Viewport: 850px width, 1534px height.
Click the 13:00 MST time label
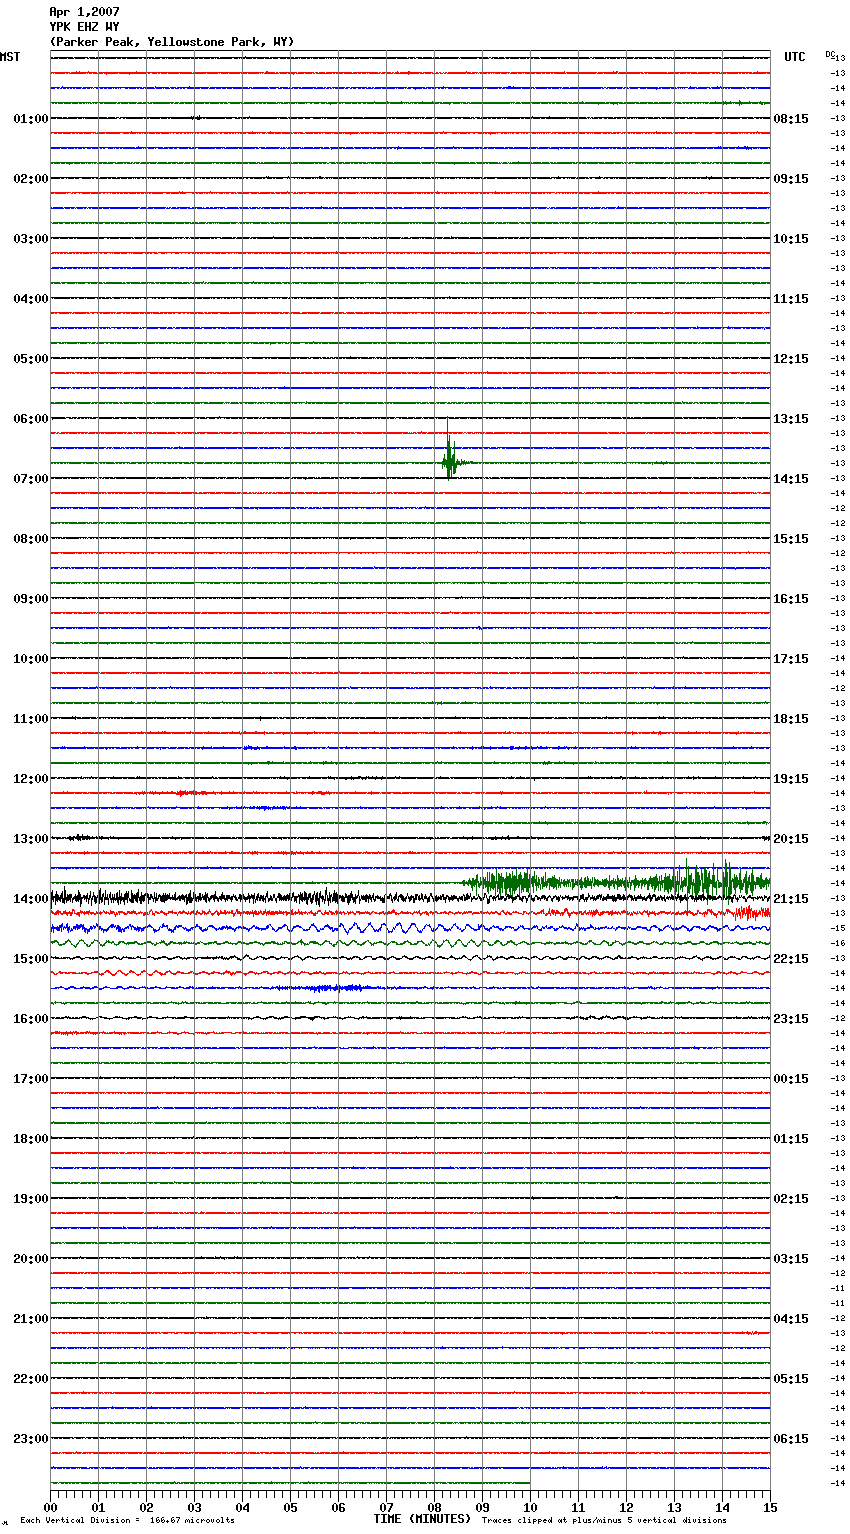31,839
